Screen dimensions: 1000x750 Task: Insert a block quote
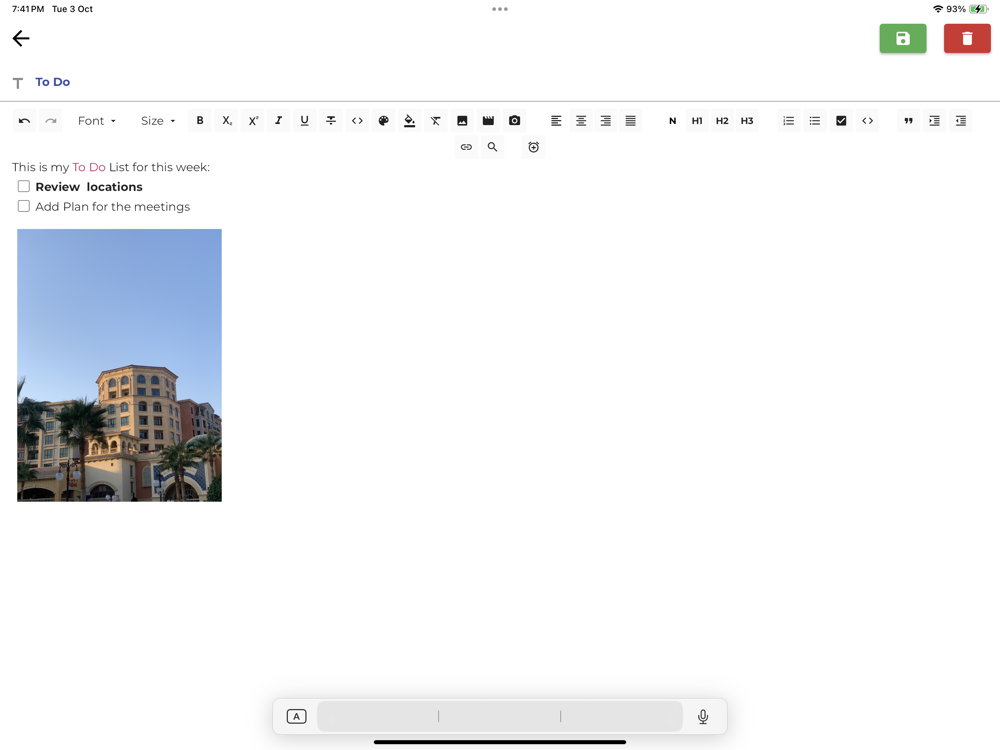pos(908,121)
